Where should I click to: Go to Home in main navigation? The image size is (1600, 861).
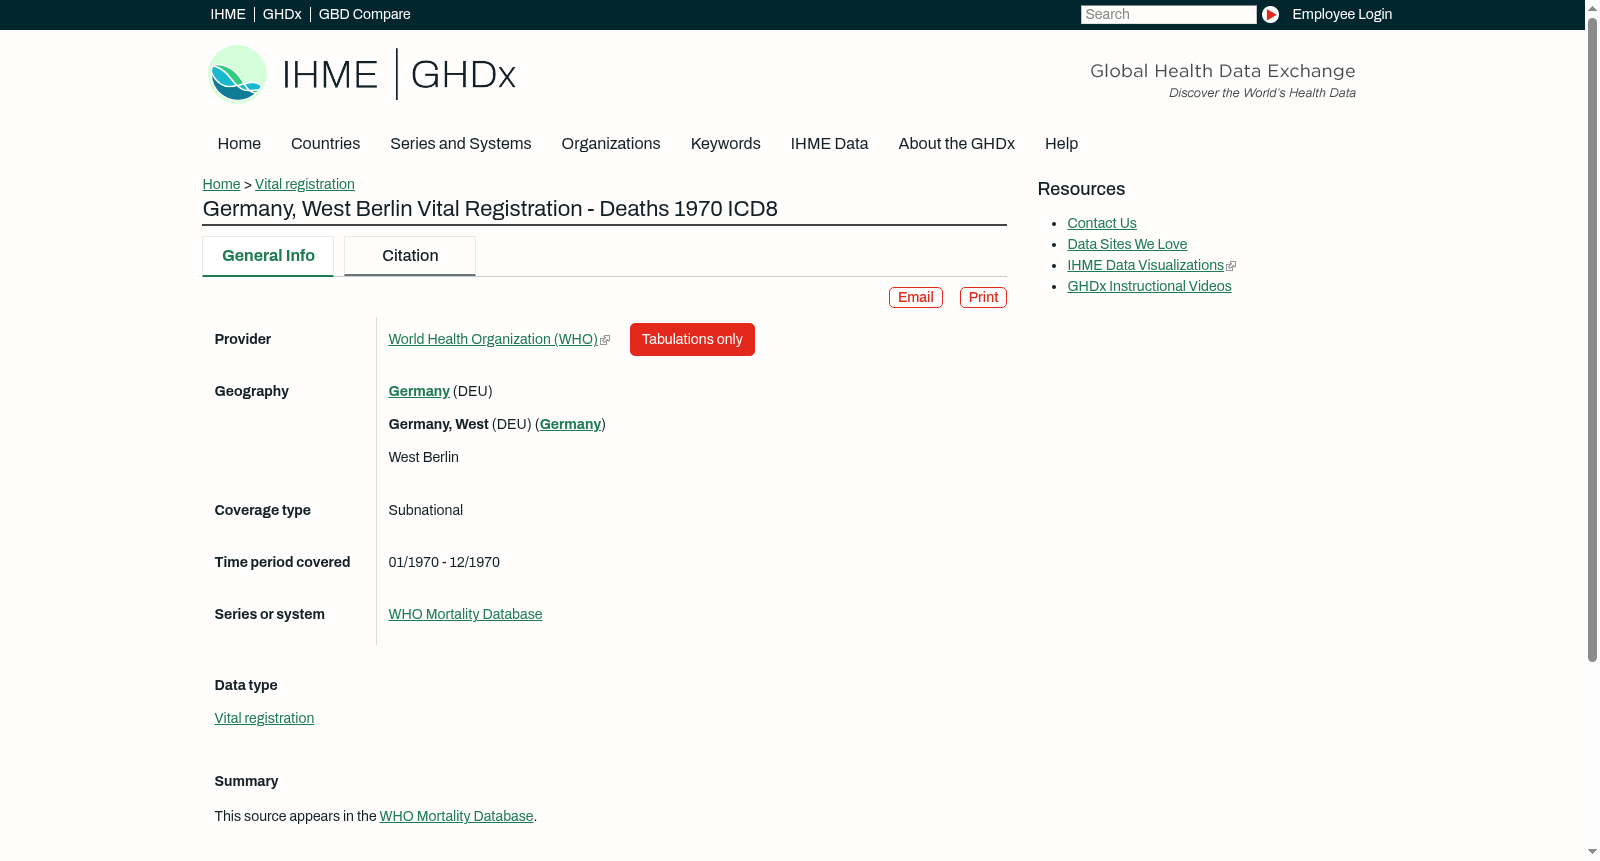click(239, 144)
